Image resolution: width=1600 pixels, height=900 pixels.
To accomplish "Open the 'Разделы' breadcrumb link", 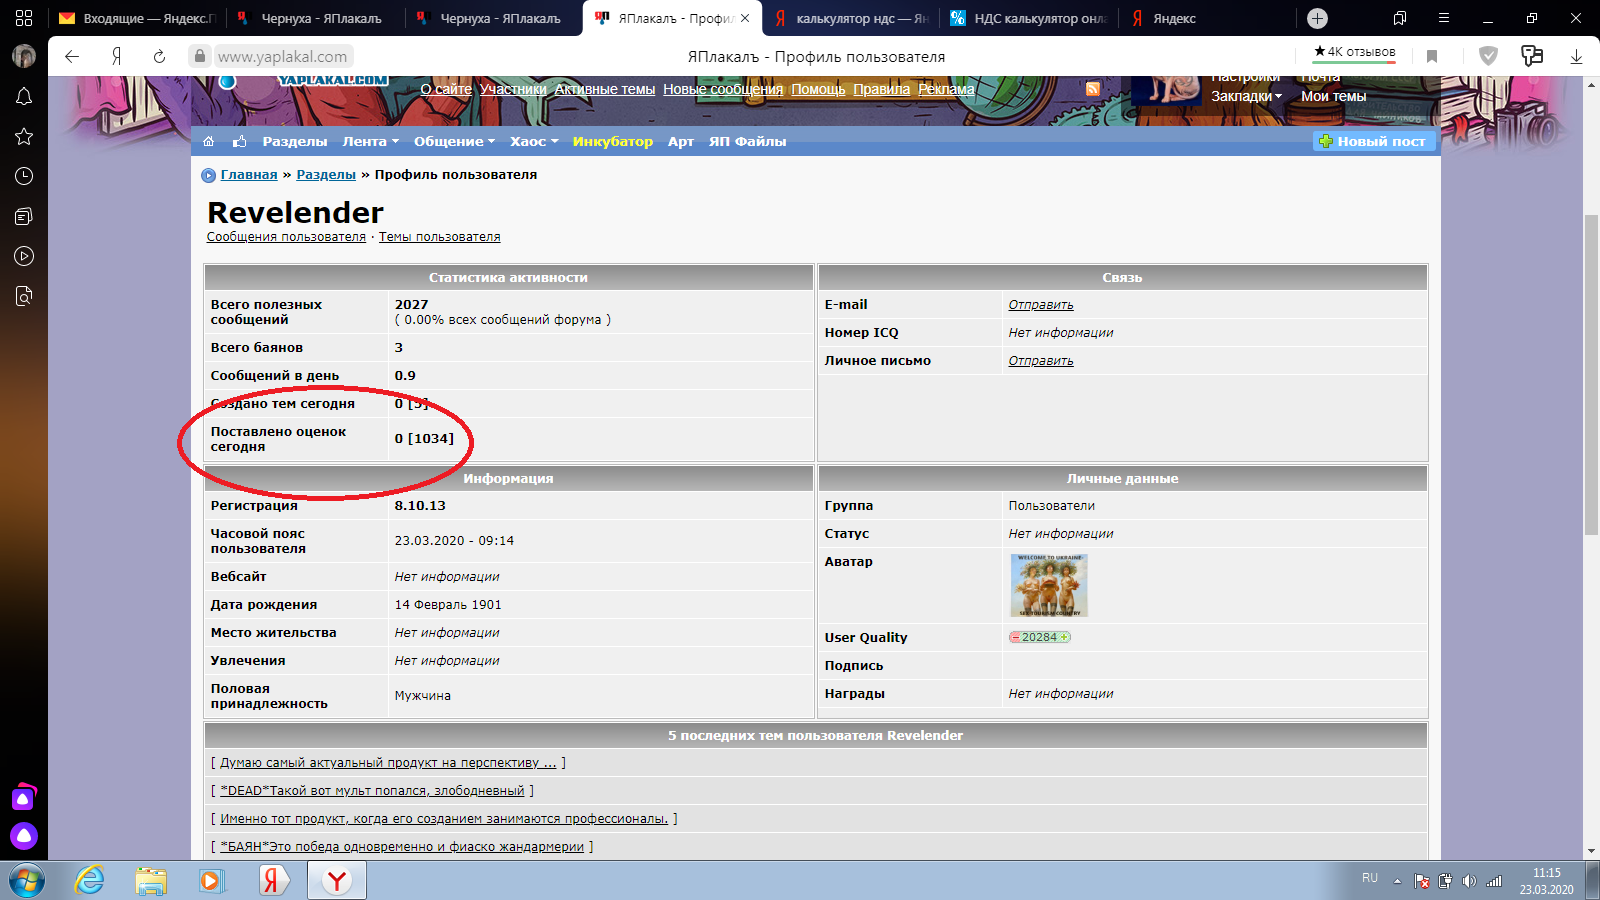I will pyautogui.click(x=326, y=175).
